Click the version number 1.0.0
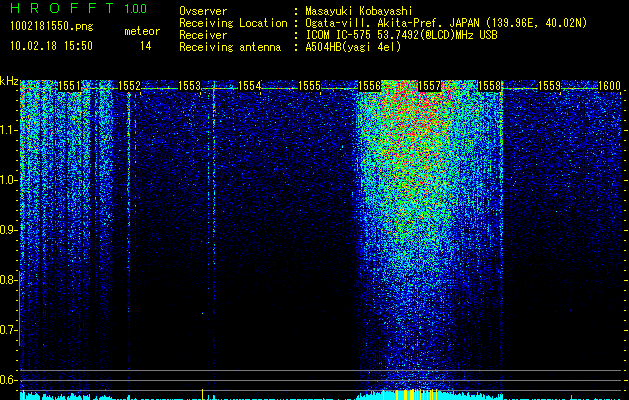Image resolution: width=629 pixels, height=400 pixels. (136, 9)
